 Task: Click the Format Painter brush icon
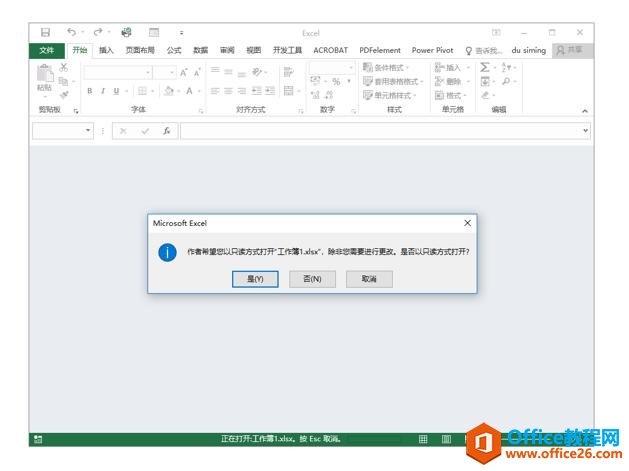pyautogui.click(x=63, y=95)
